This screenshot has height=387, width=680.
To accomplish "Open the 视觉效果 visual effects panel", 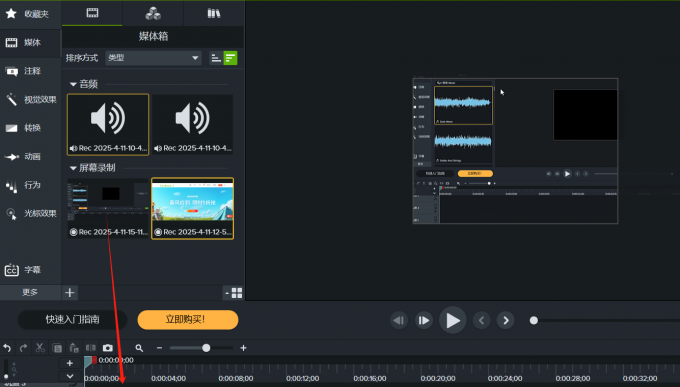I will tap(30, 100).
